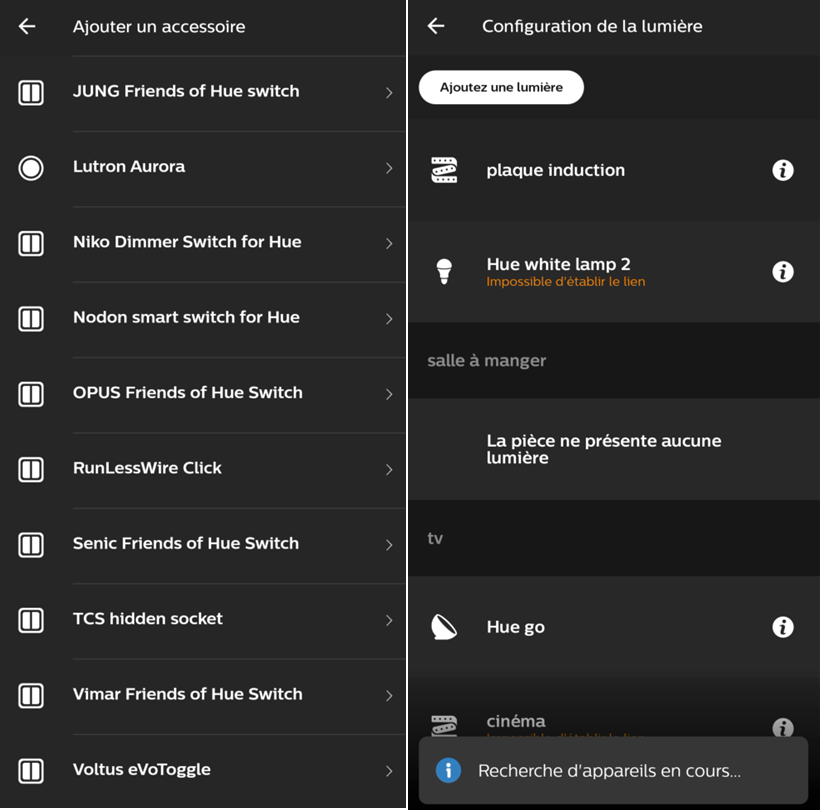The image size is (820, 810).
Task: Open the Senic Friends of Hue Switch entry
Action: tap(203, 545)
